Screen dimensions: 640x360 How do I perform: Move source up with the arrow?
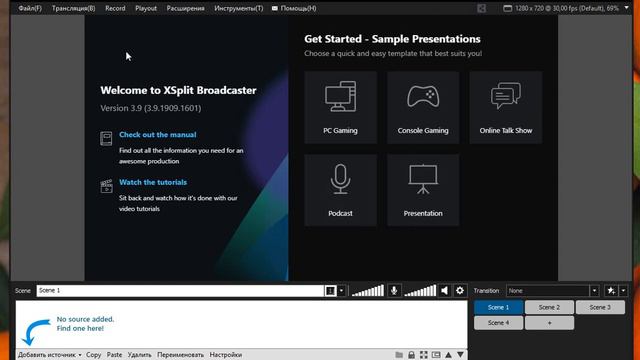448,355
